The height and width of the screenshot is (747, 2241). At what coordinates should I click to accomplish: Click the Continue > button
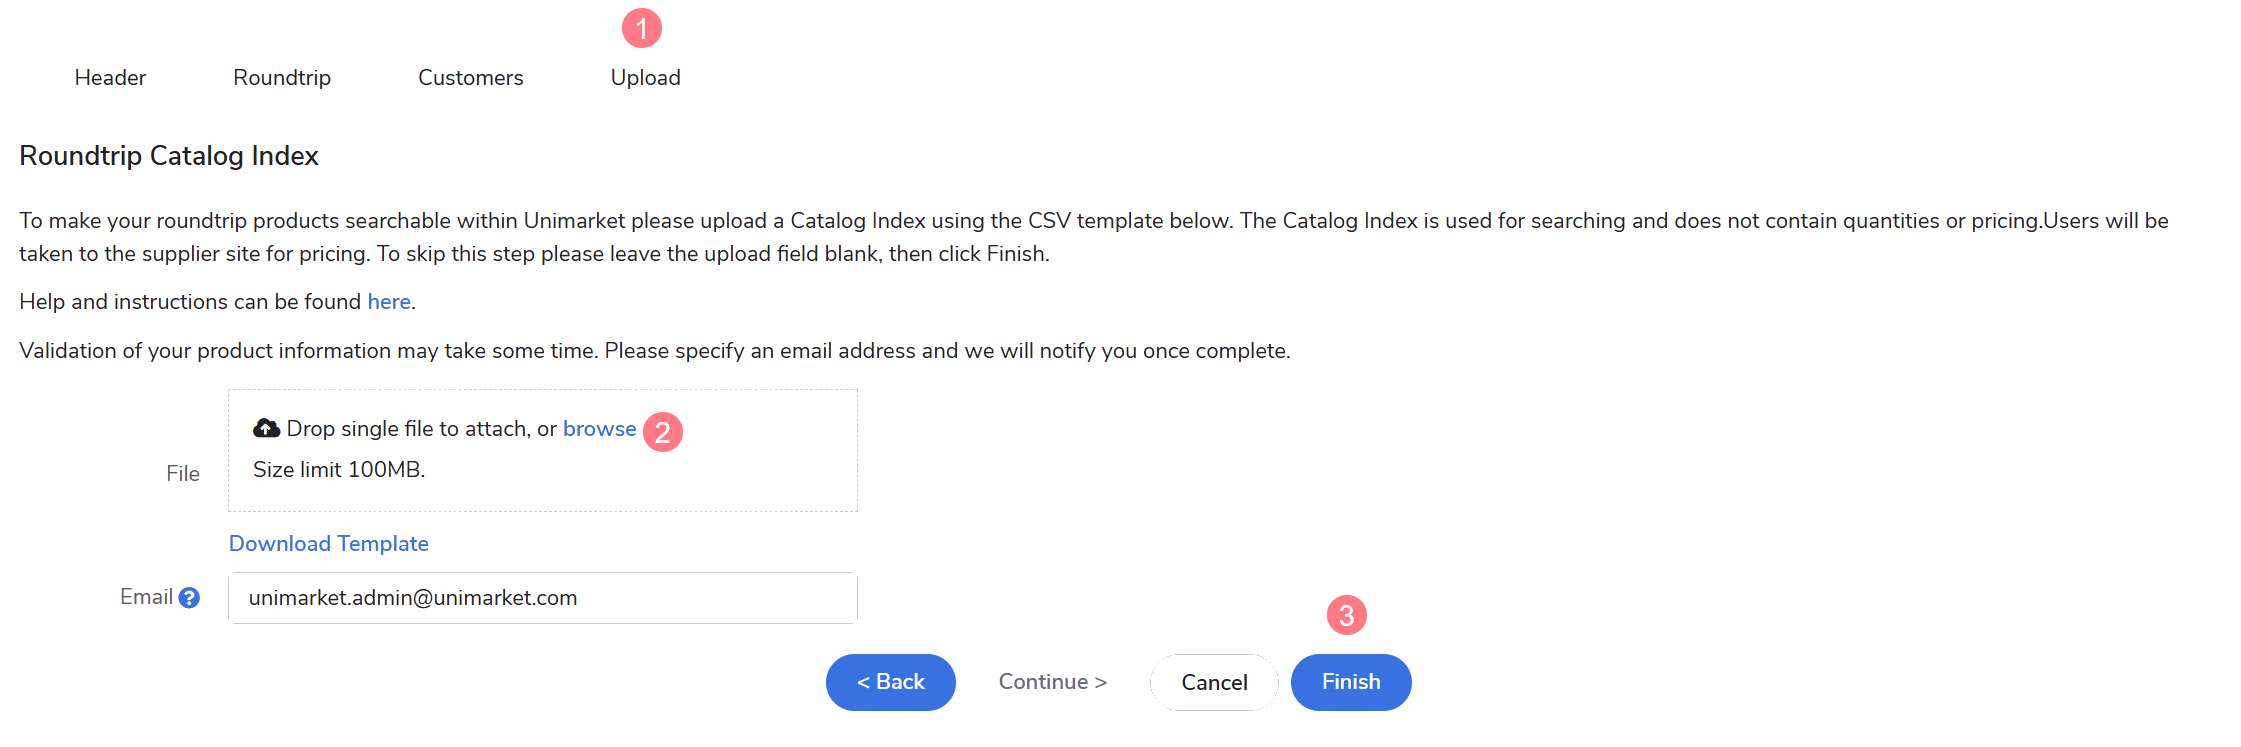coord(1052,682)
